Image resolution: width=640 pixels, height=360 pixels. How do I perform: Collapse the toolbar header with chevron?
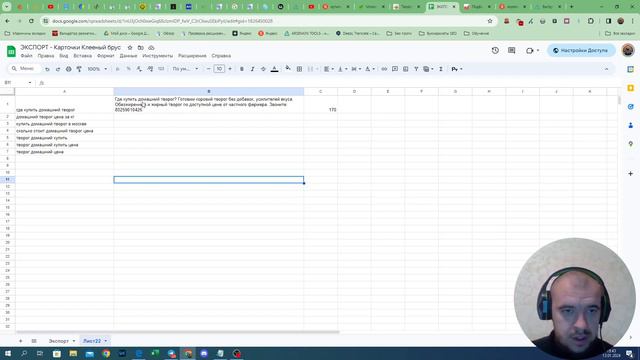607,69
